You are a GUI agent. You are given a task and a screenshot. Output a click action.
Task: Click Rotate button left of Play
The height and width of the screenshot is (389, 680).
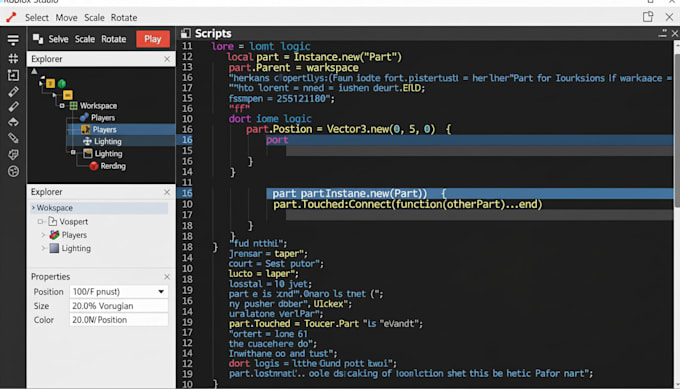click(x=114, y=39)
